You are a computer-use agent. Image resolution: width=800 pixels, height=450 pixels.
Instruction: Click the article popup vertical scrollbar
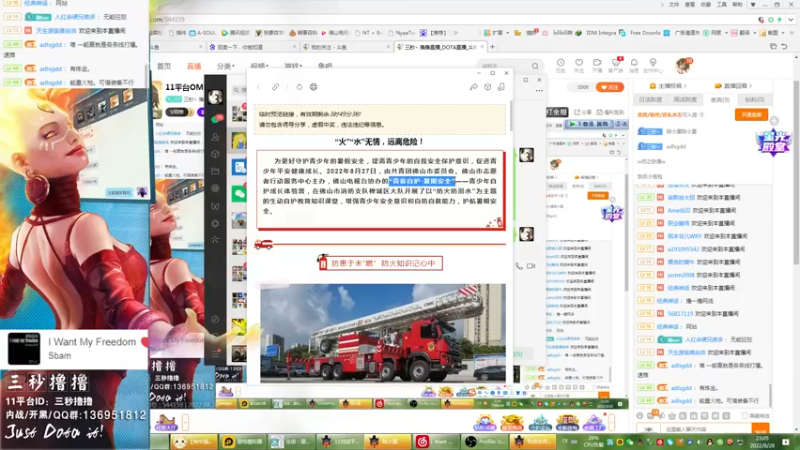[511, 116]
